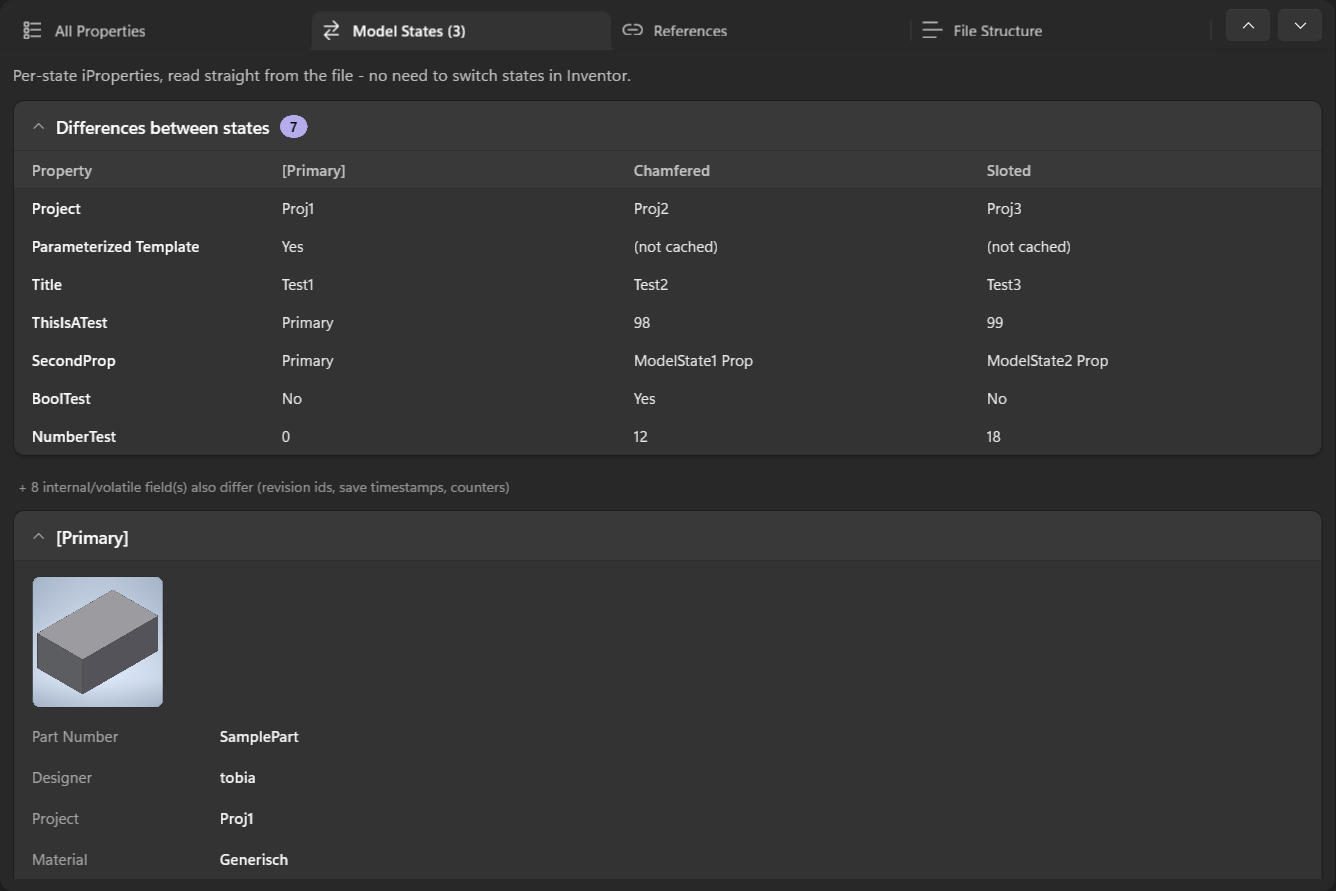The image size is (1336, 891).
Task: Click the value 99 in ThisIsATest row
Action: 995,323
